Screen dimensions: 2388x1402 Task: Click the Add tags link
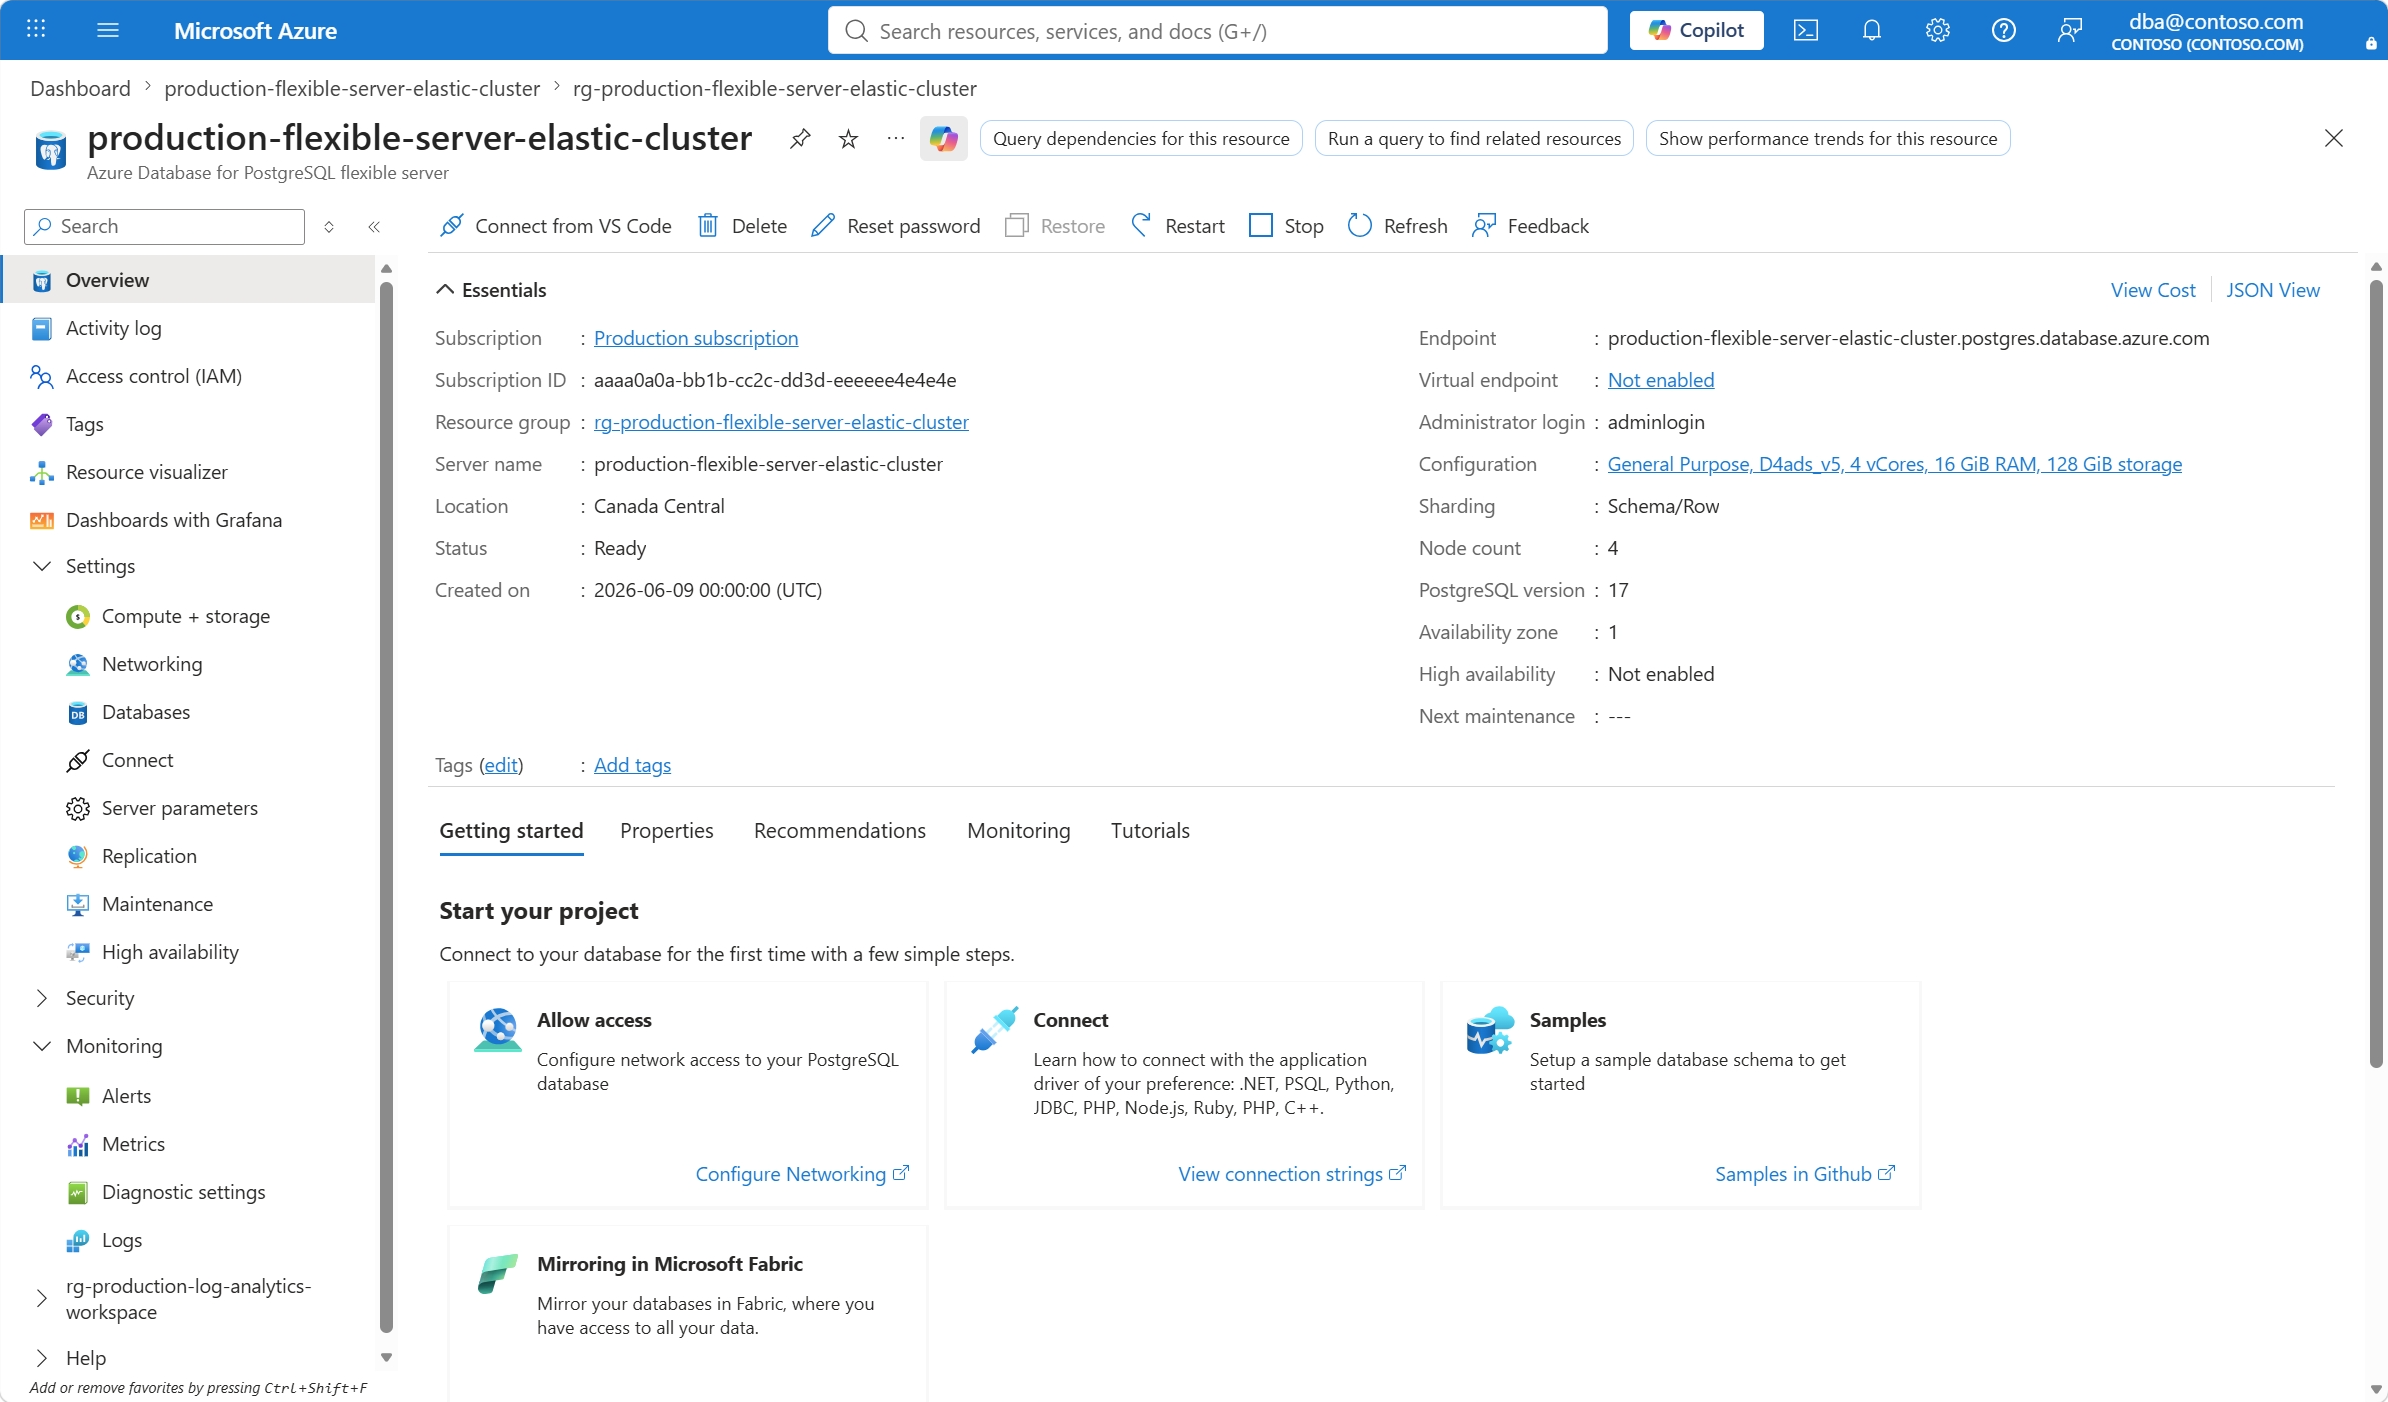pos(632,765)
